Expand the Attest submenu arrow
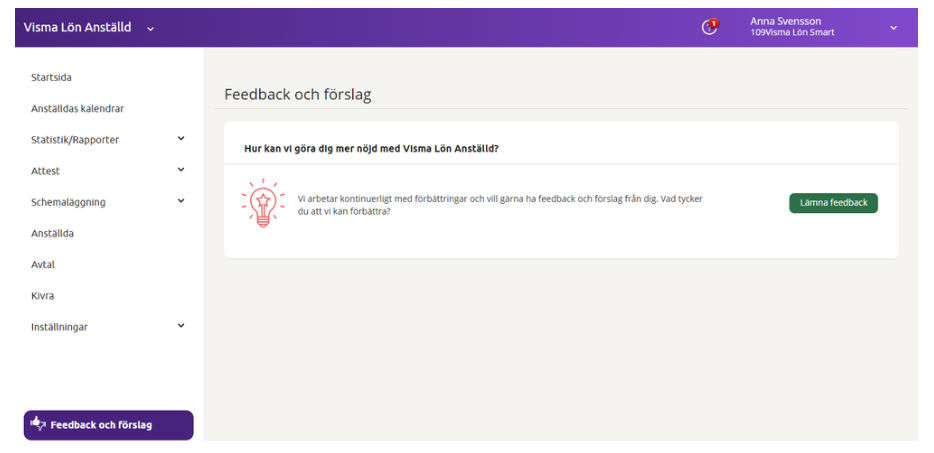Screen dimensions: 934x453 (181, 170)
